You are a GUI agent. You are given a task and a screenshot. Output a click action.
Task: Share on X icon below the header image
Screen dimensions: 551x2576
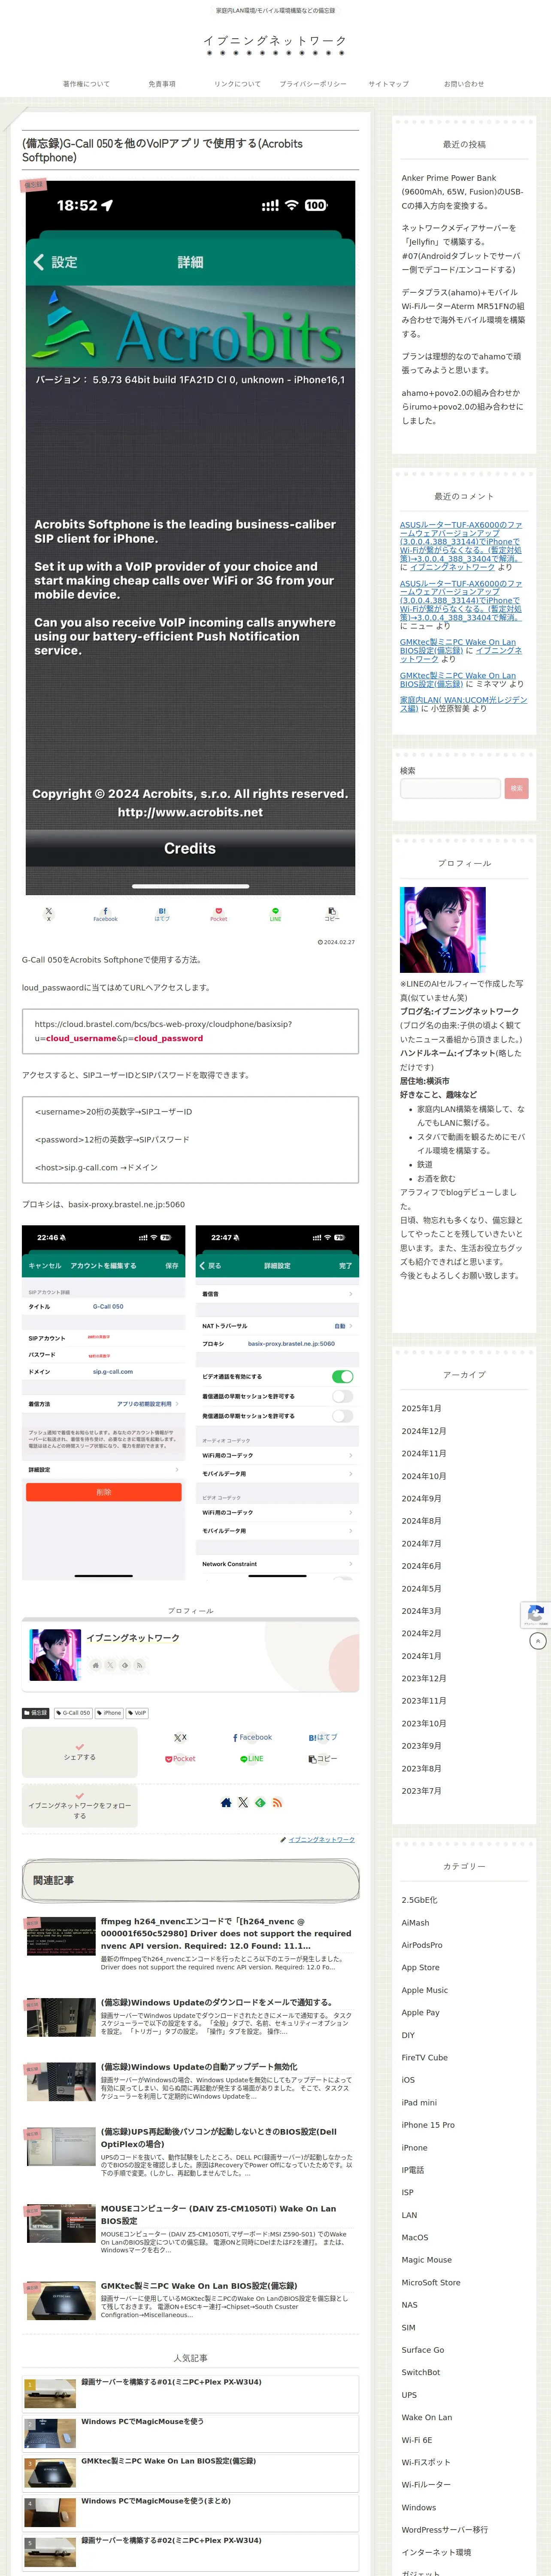point(48,914)
